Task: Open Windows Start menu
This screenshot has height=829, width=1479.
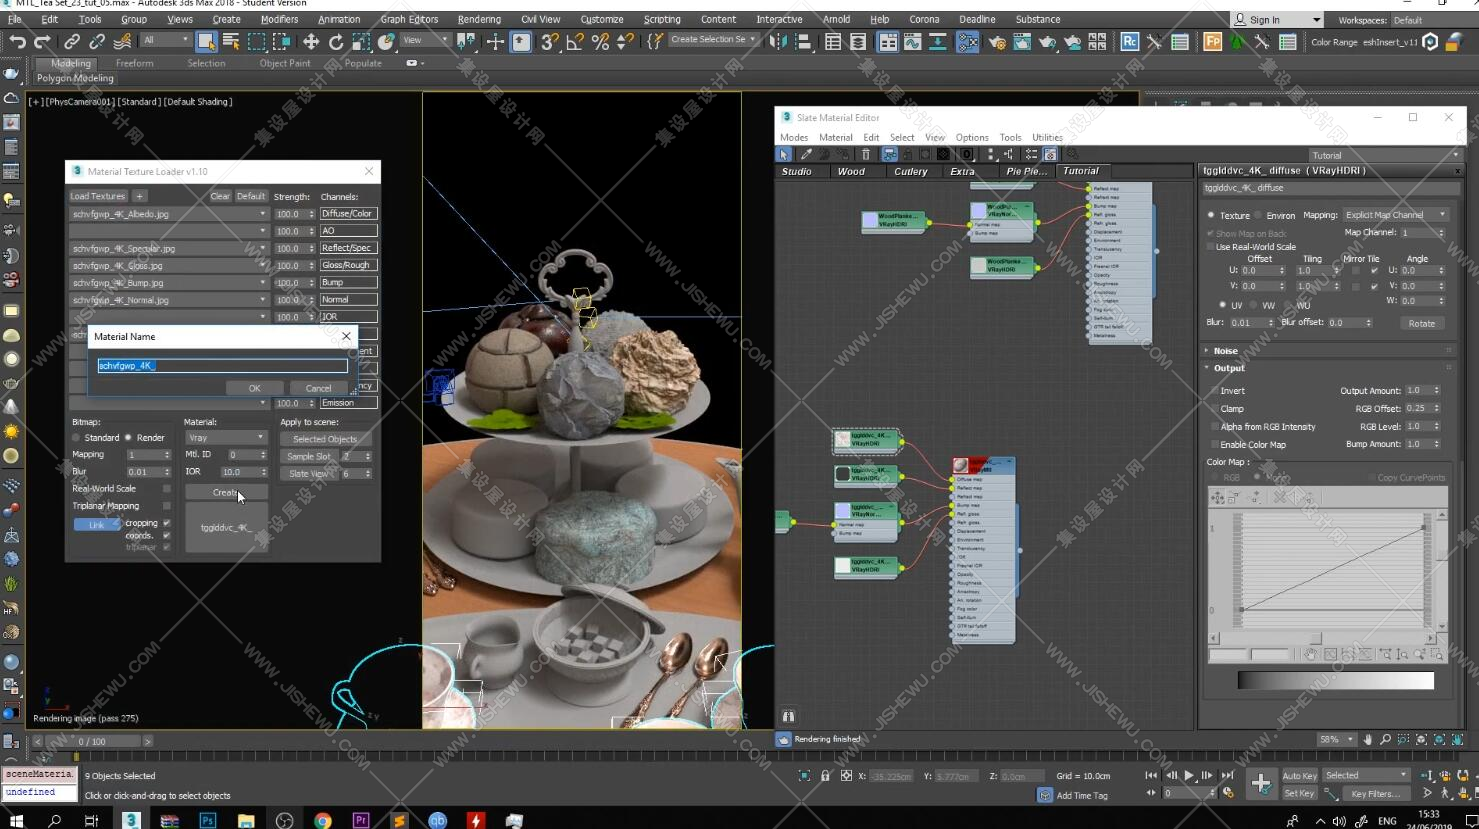Action: click(16, 820)
